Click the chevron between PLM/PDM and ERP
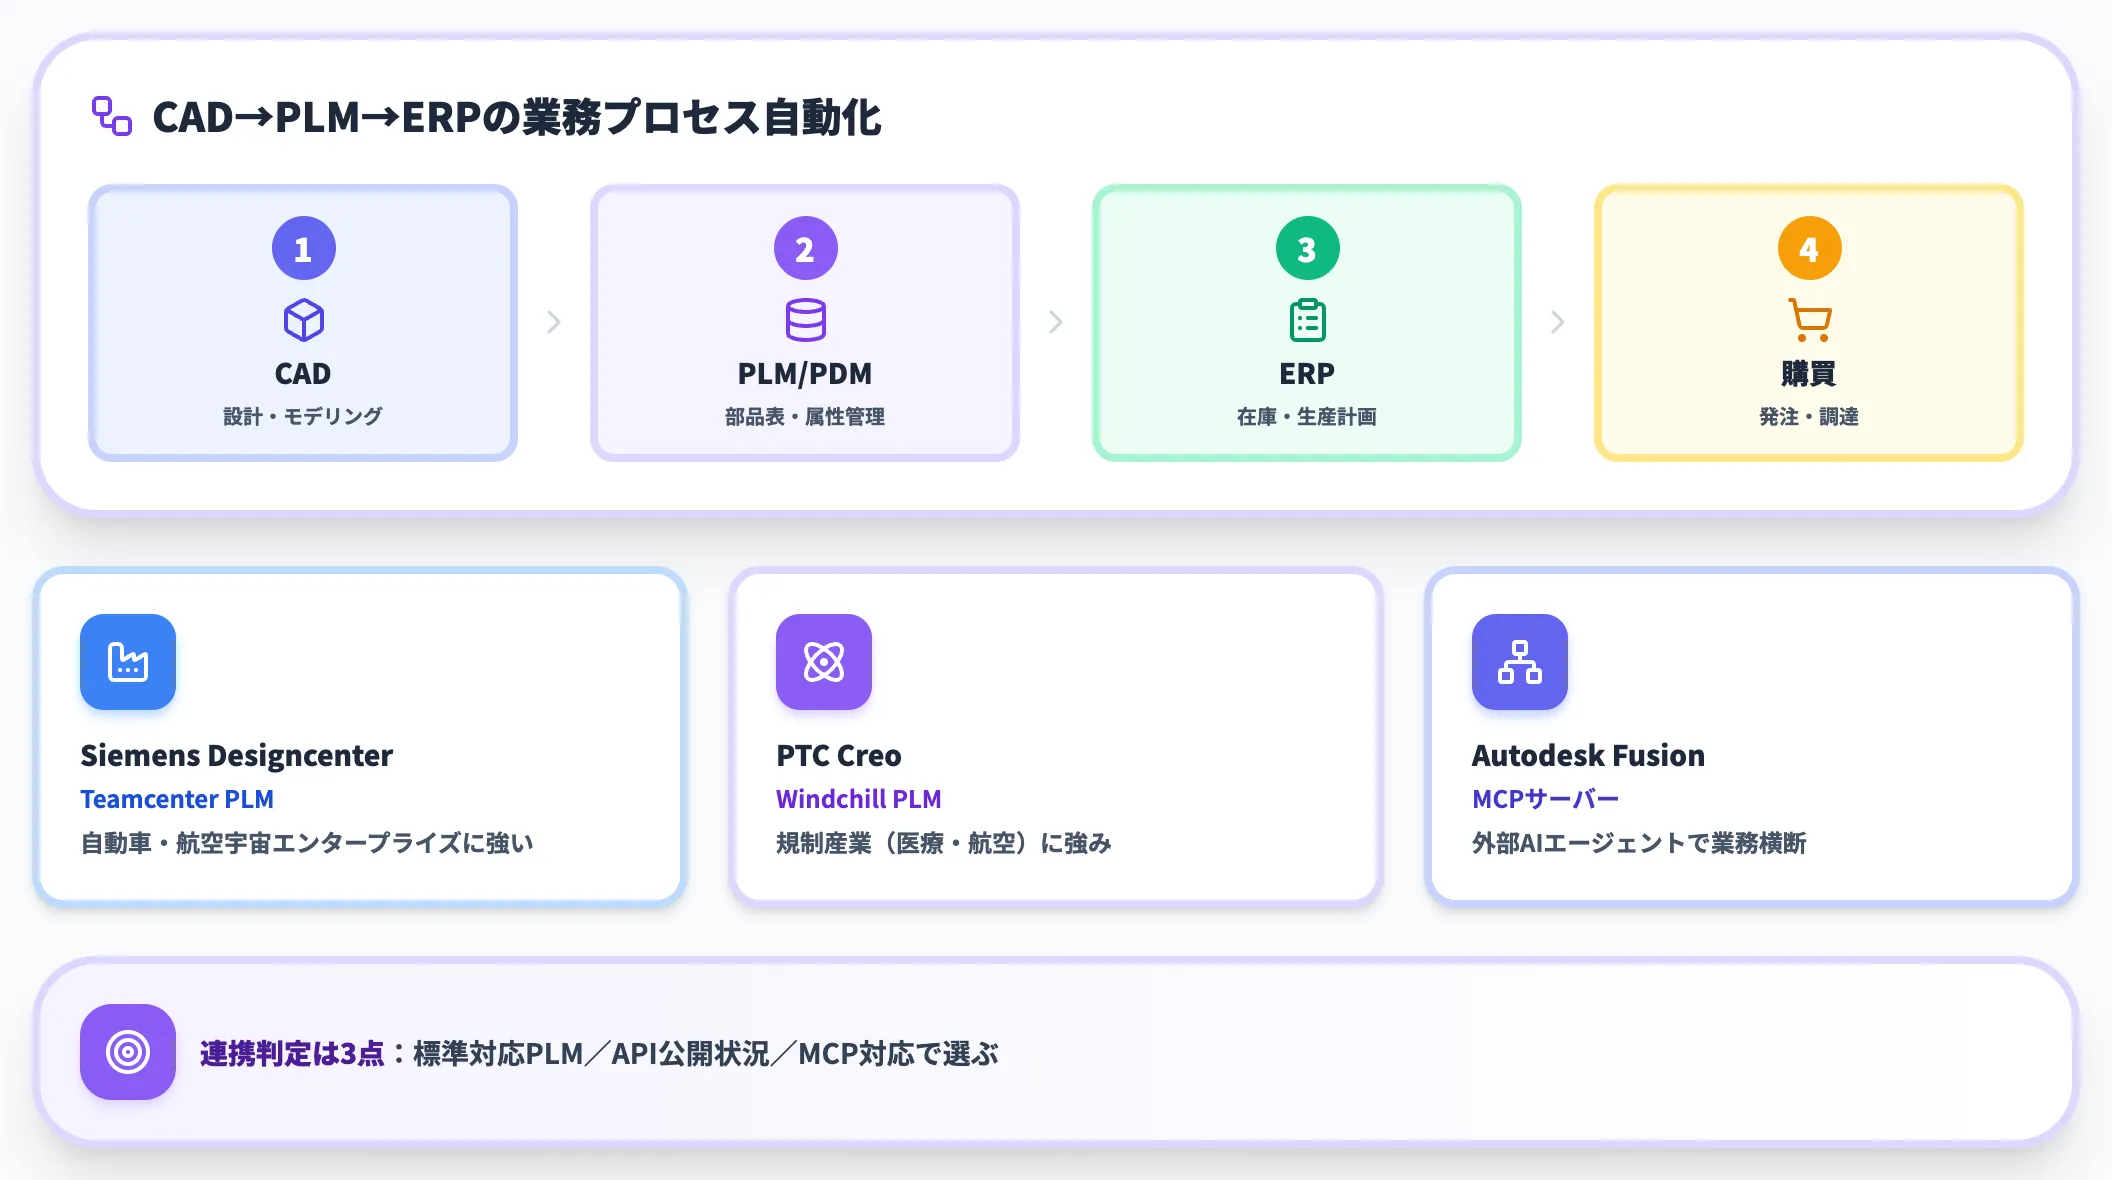 click(x=1056, y=322)
